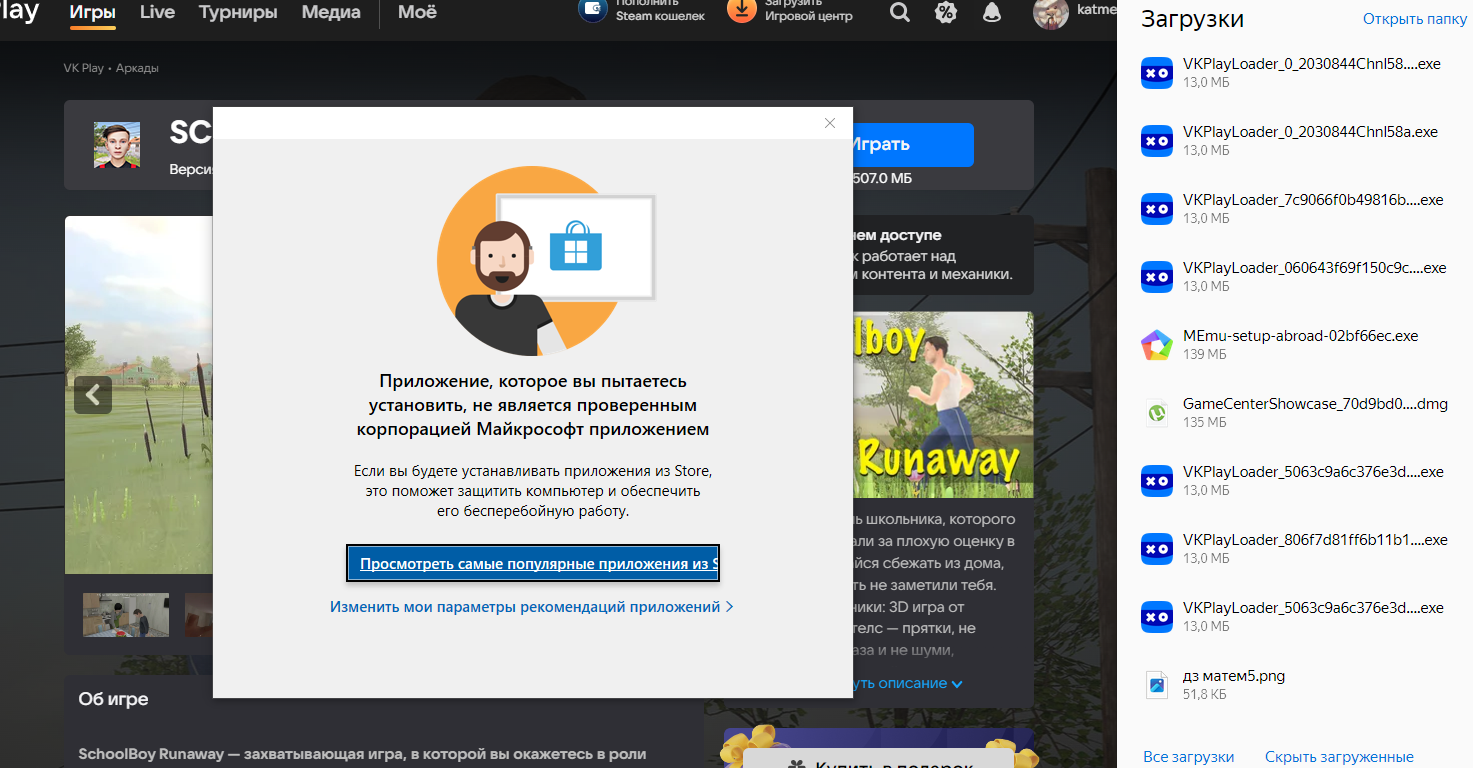Open the notifications bell icon
This screenshot has width=1473, height=768.
991,13
